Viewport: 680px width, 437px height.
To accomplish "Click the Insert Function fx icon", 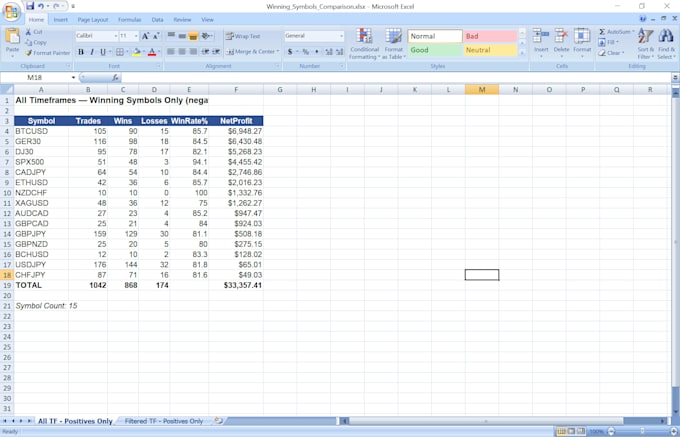I will pyautogui.click(x=115, y=78).
